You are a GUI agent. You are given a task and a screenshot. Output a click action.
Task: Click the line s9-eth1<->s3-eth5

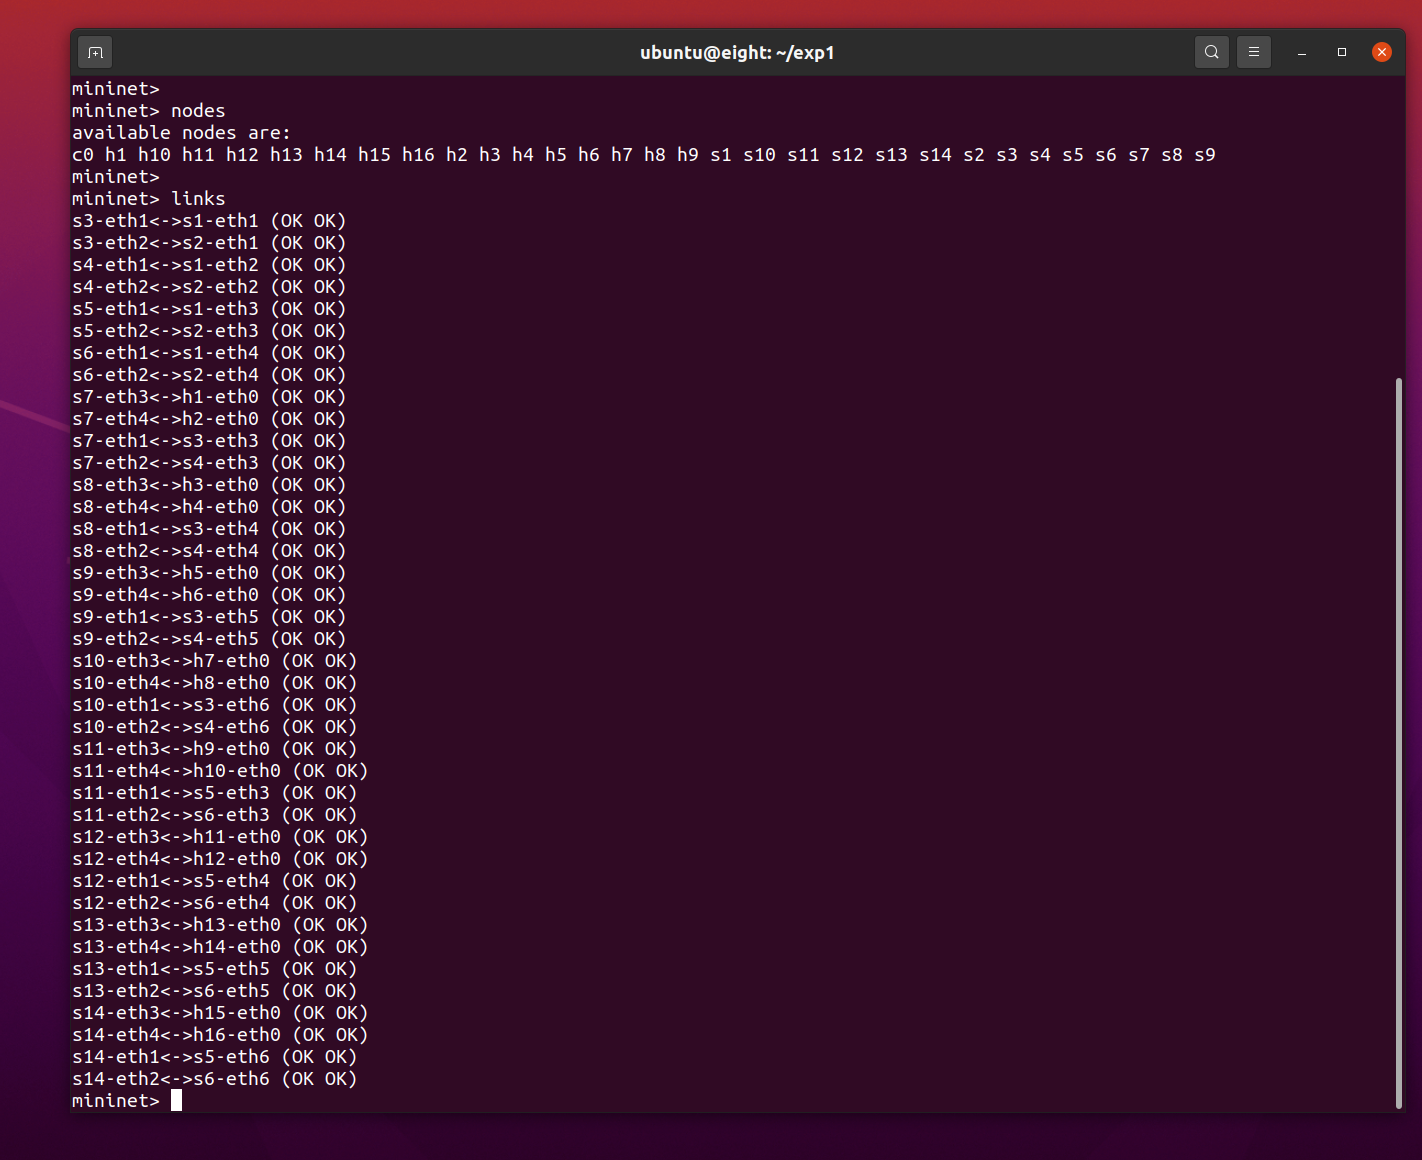coord(209,617)
